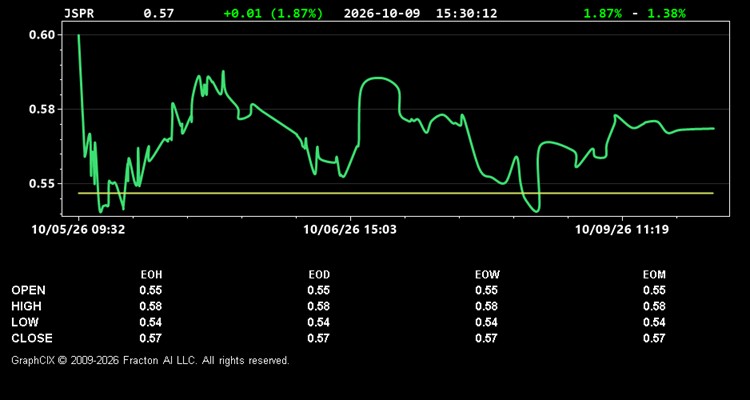
Task: Click the EOW OPEN value 0.55
Action: click(x=486, y=290)
